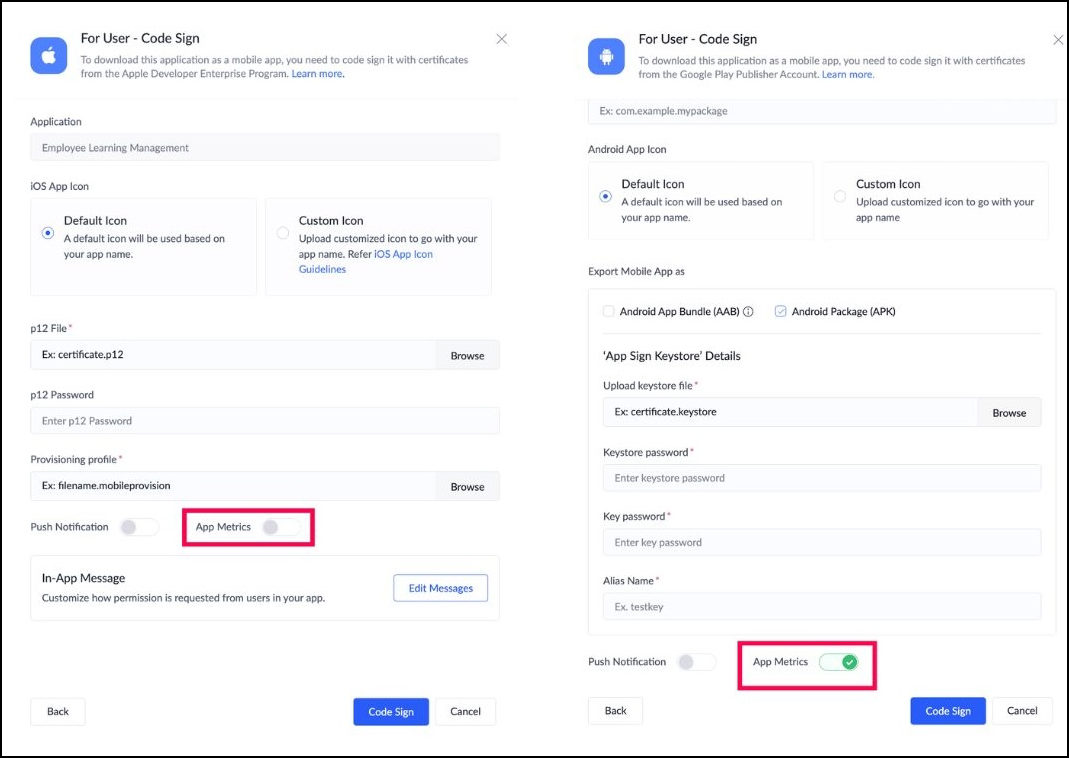Click info icon beside Android App Bundle
The height and width of the screenshot is (758, 1069).
[x=748, y=312]
